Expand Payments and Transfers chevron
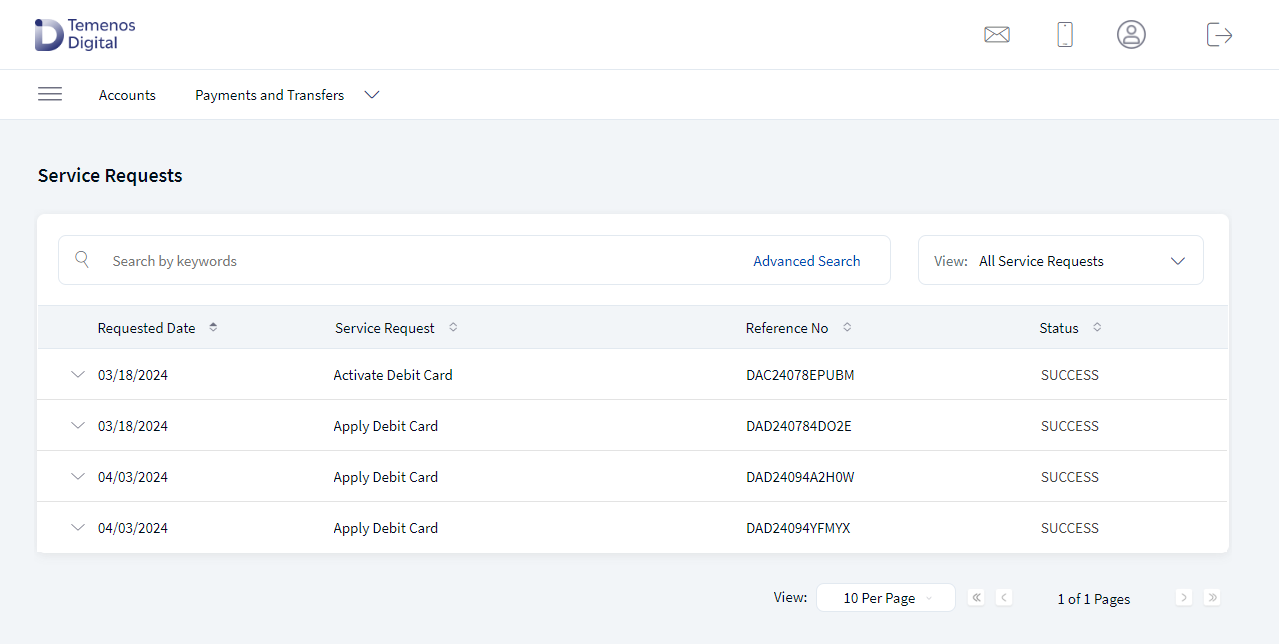The image size is (1279, 644). (x=372, y=95)
